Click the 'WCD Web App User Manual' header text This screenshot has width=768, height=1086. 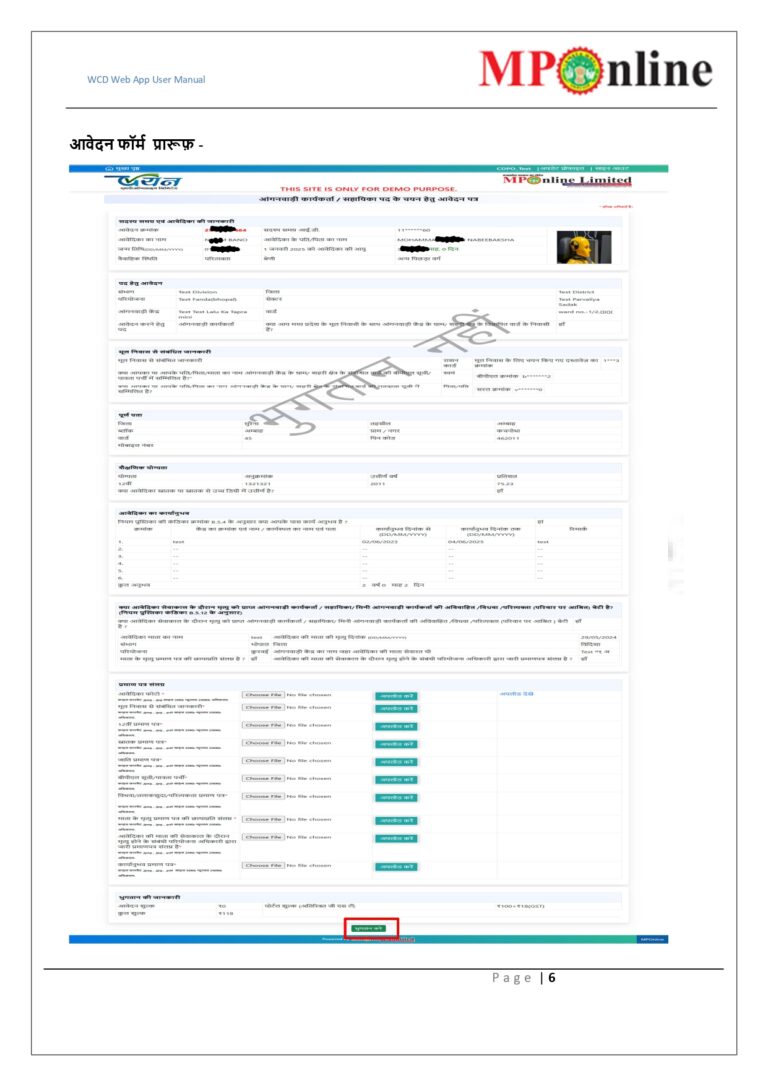point(146,80)
